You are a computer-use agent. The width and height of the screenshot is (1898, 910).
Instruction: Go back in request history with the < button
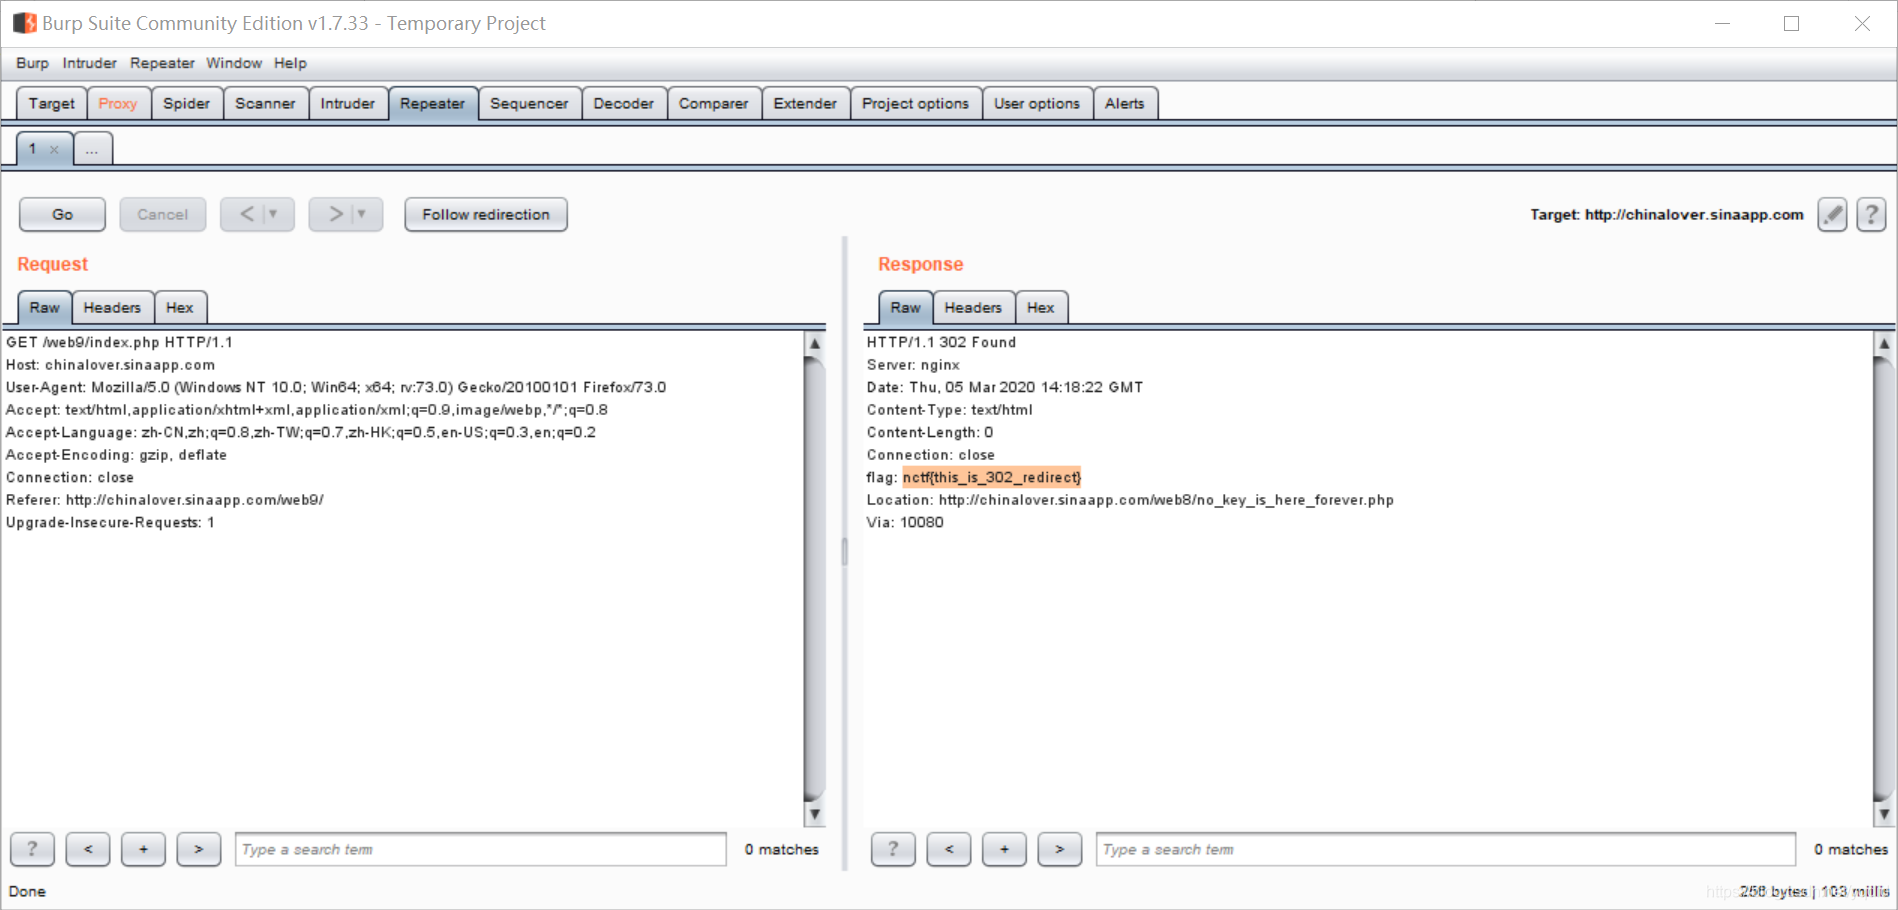[246, 214]
